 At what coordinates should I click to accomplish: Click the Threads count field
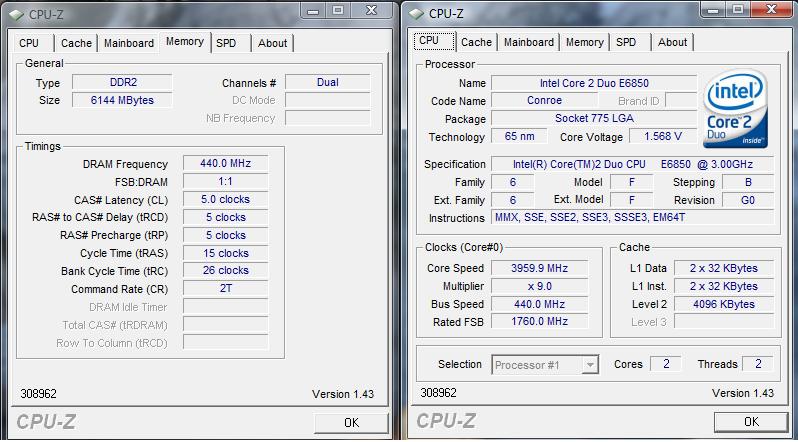[x=758, y=364]
